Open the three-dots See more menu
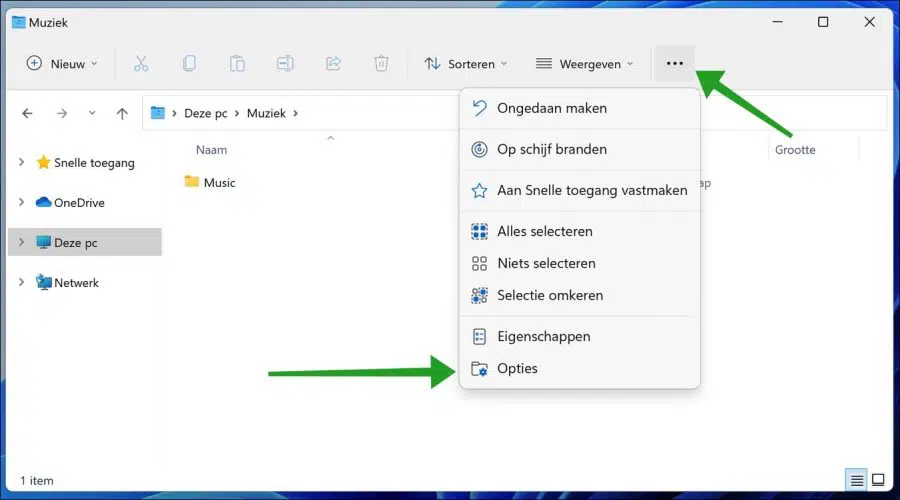Screen dimensions: 900x500 tap(674, 63)
